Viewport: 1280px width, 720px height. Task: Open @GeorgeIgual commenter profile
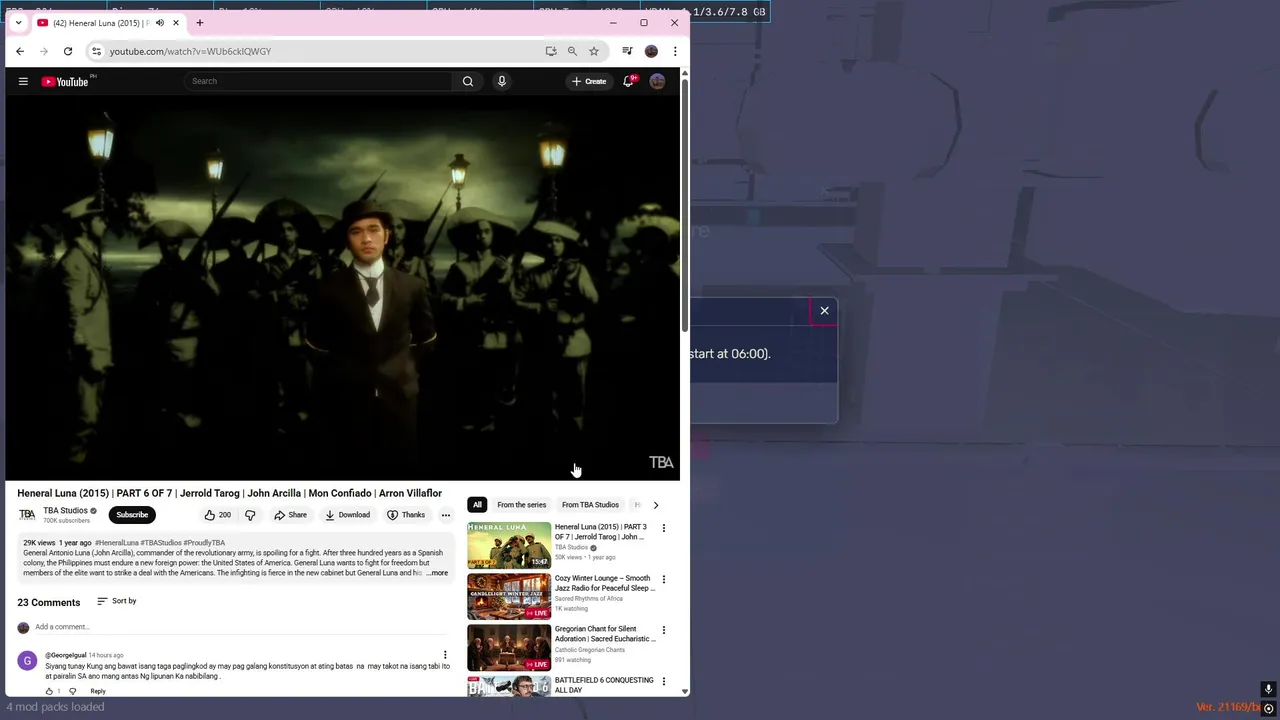[65, 655]
